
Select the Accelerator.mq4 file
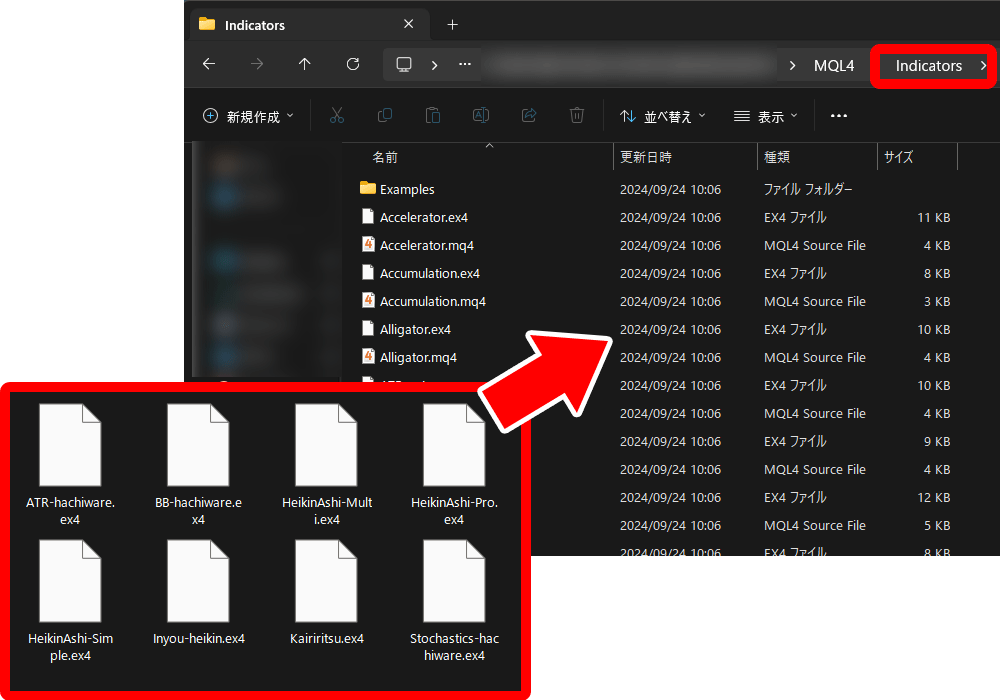426,245
